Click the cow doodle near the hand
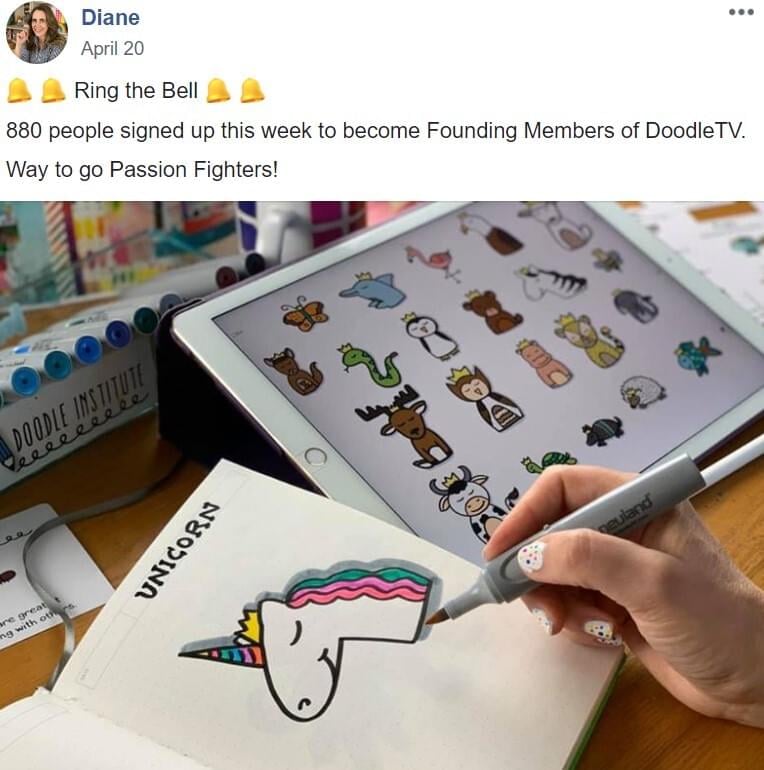Image resolution: width=764 pixels, height=770 pixels. click(468, 503)
